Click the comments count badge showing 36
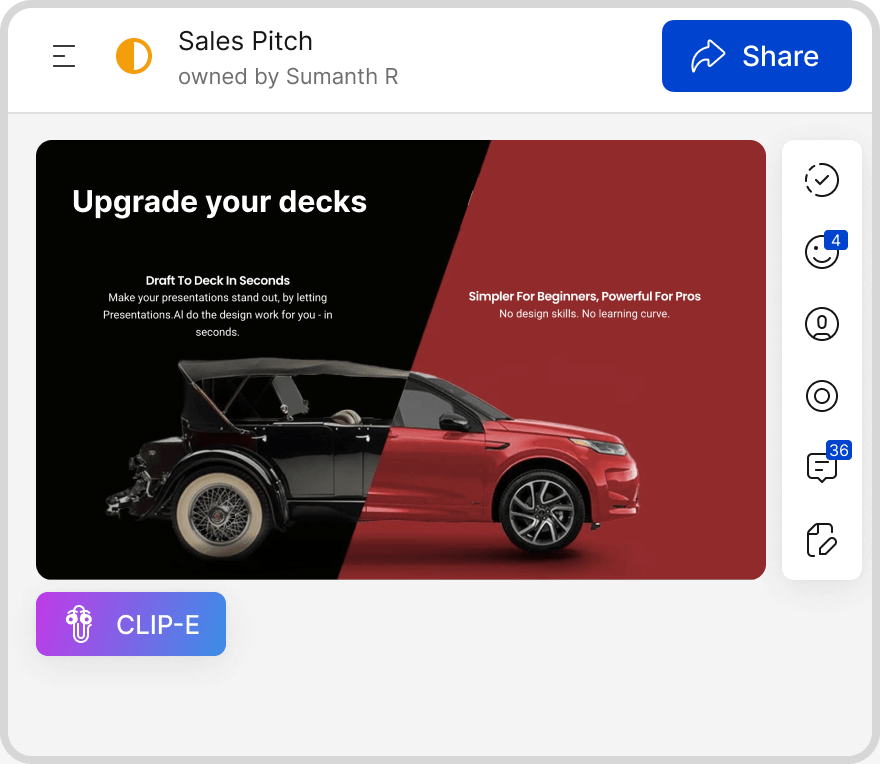 pyautogui.click(x=838, y=450)
